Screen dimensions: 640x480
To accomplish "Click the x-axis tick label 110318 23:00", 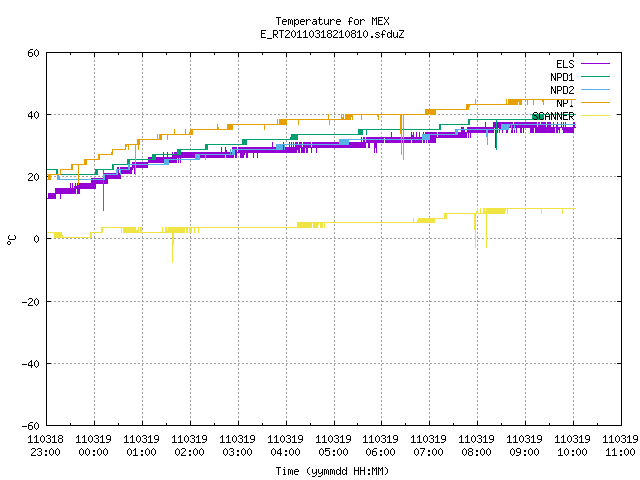I will [45, 446].
